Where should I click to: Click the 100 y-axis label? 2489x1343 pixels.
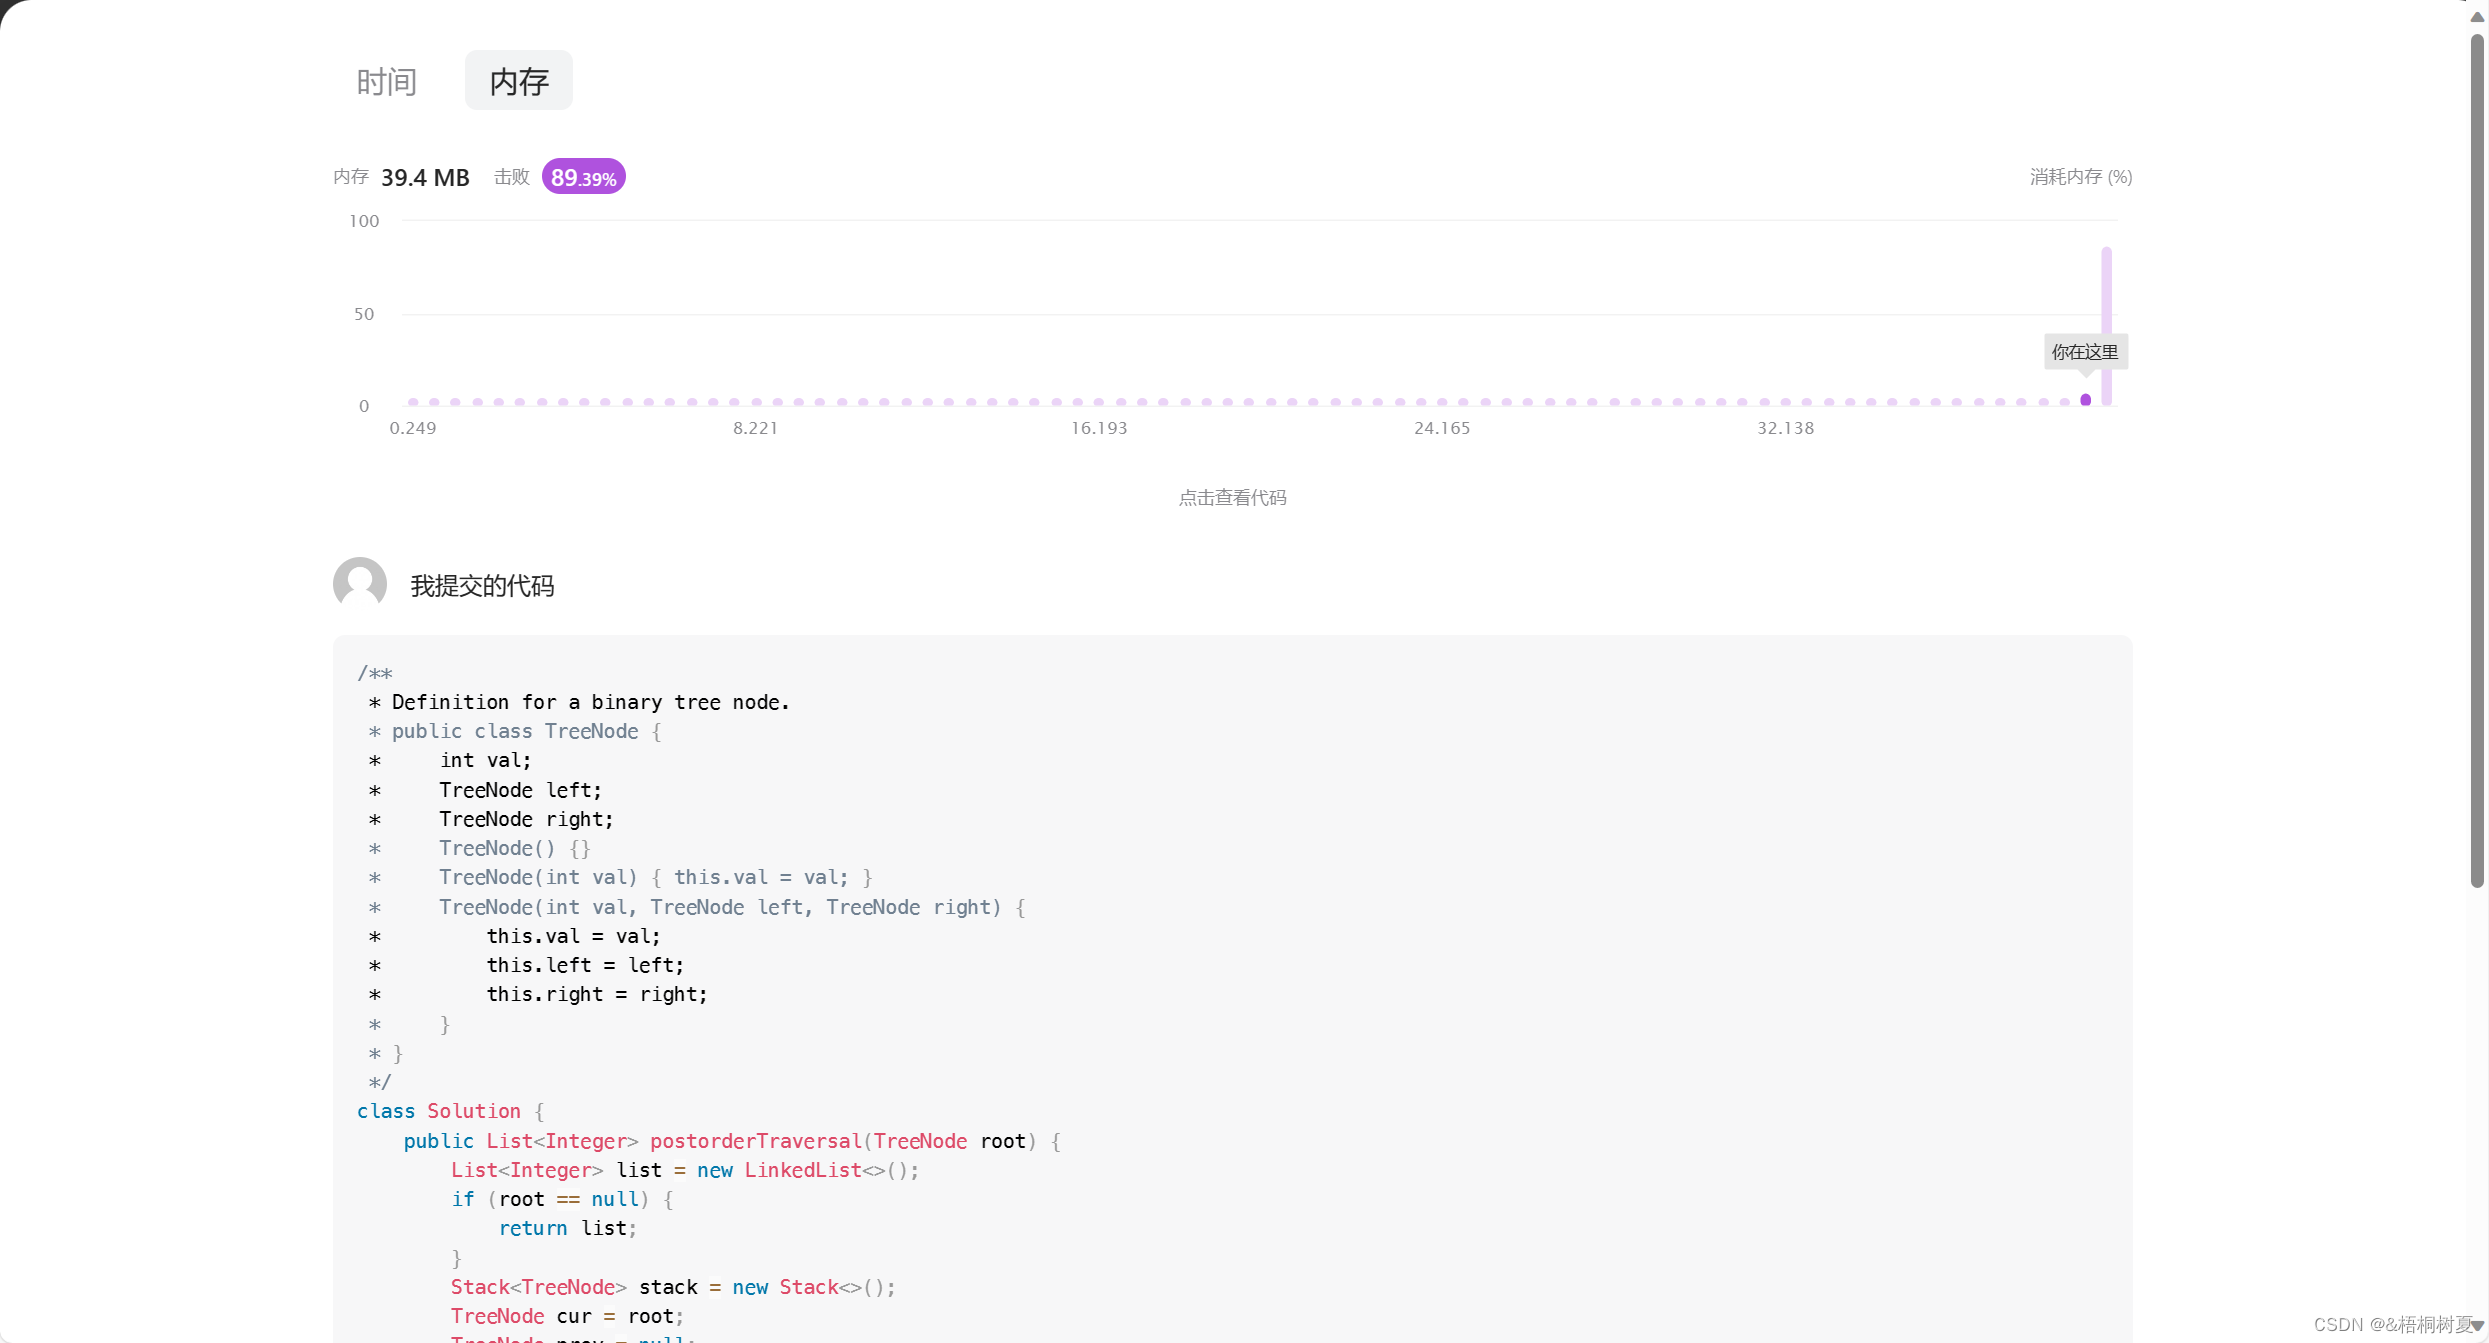pos(364,221)
